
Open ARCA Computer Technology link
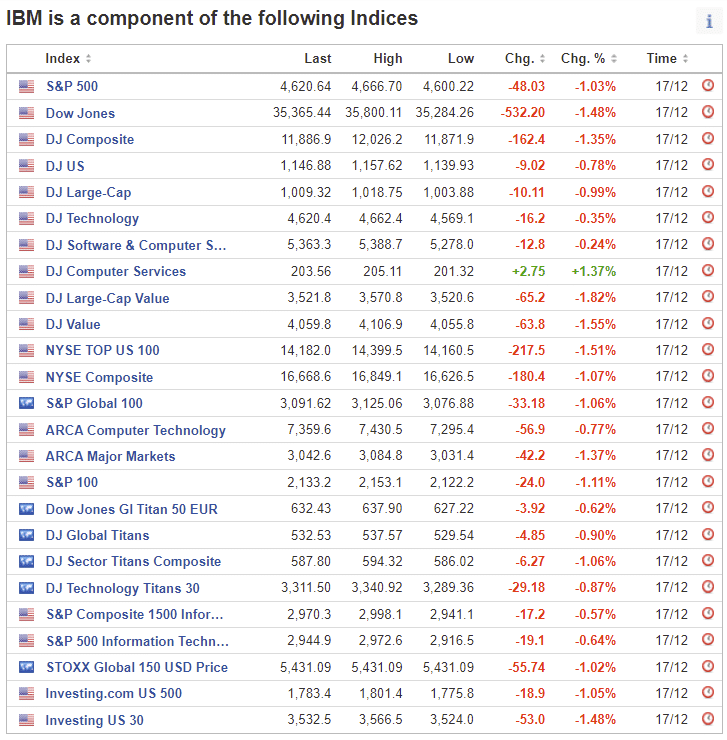[x=135, y=430]
